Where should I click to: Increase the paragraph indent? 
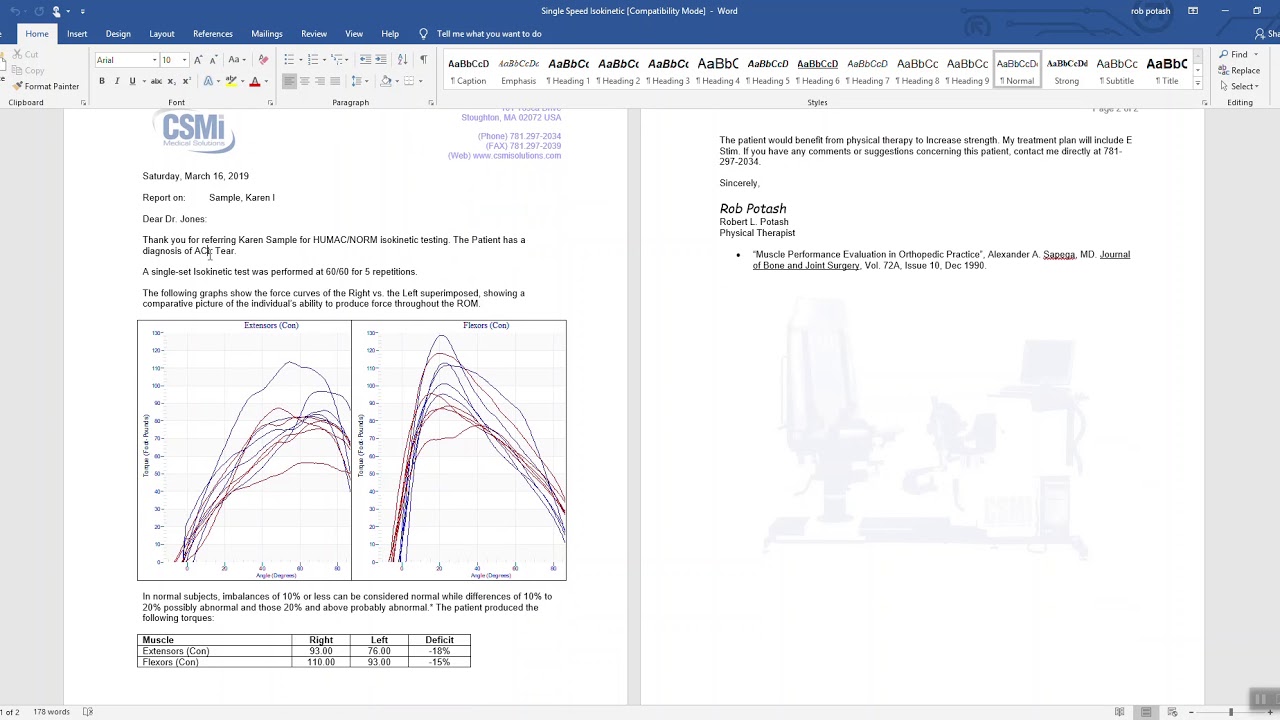381,60
